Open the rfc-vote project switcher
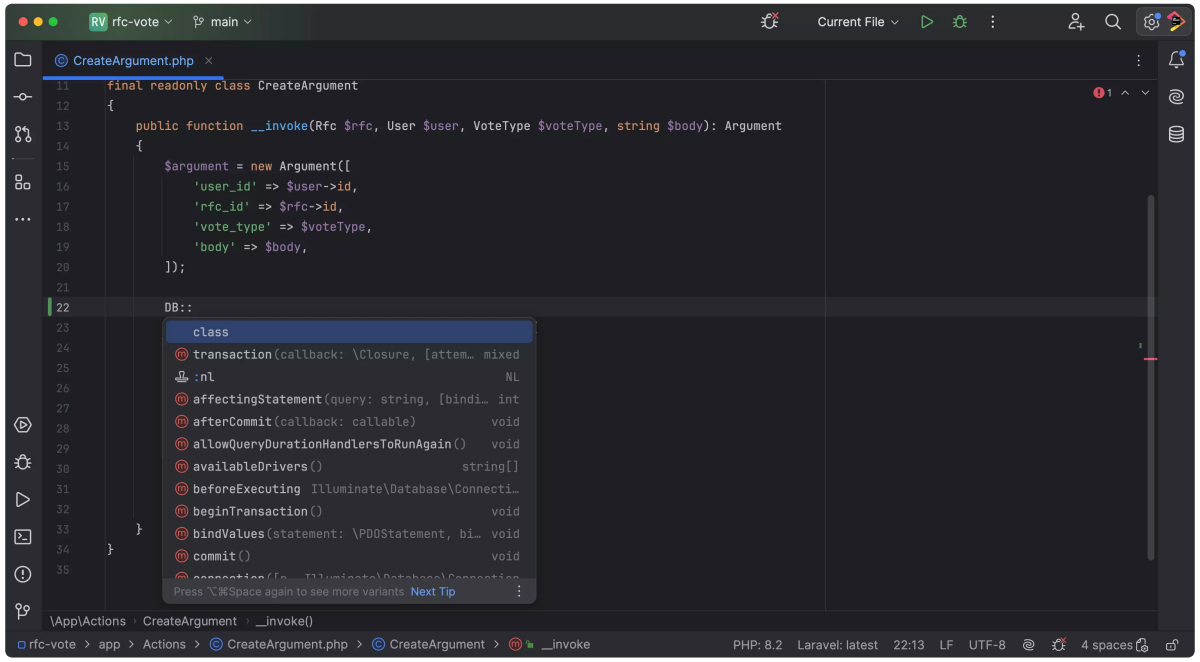 click(135, 21)
